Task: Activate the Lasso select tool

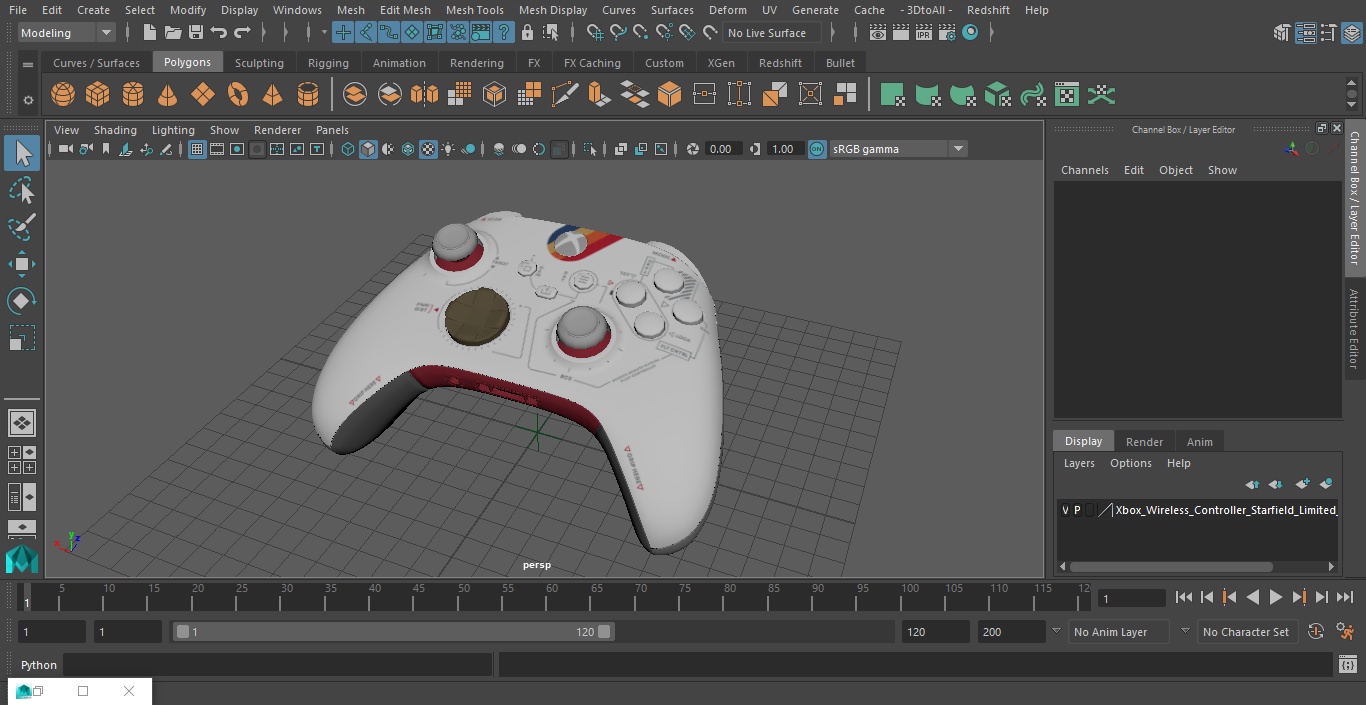Action: tap(22, 190)
